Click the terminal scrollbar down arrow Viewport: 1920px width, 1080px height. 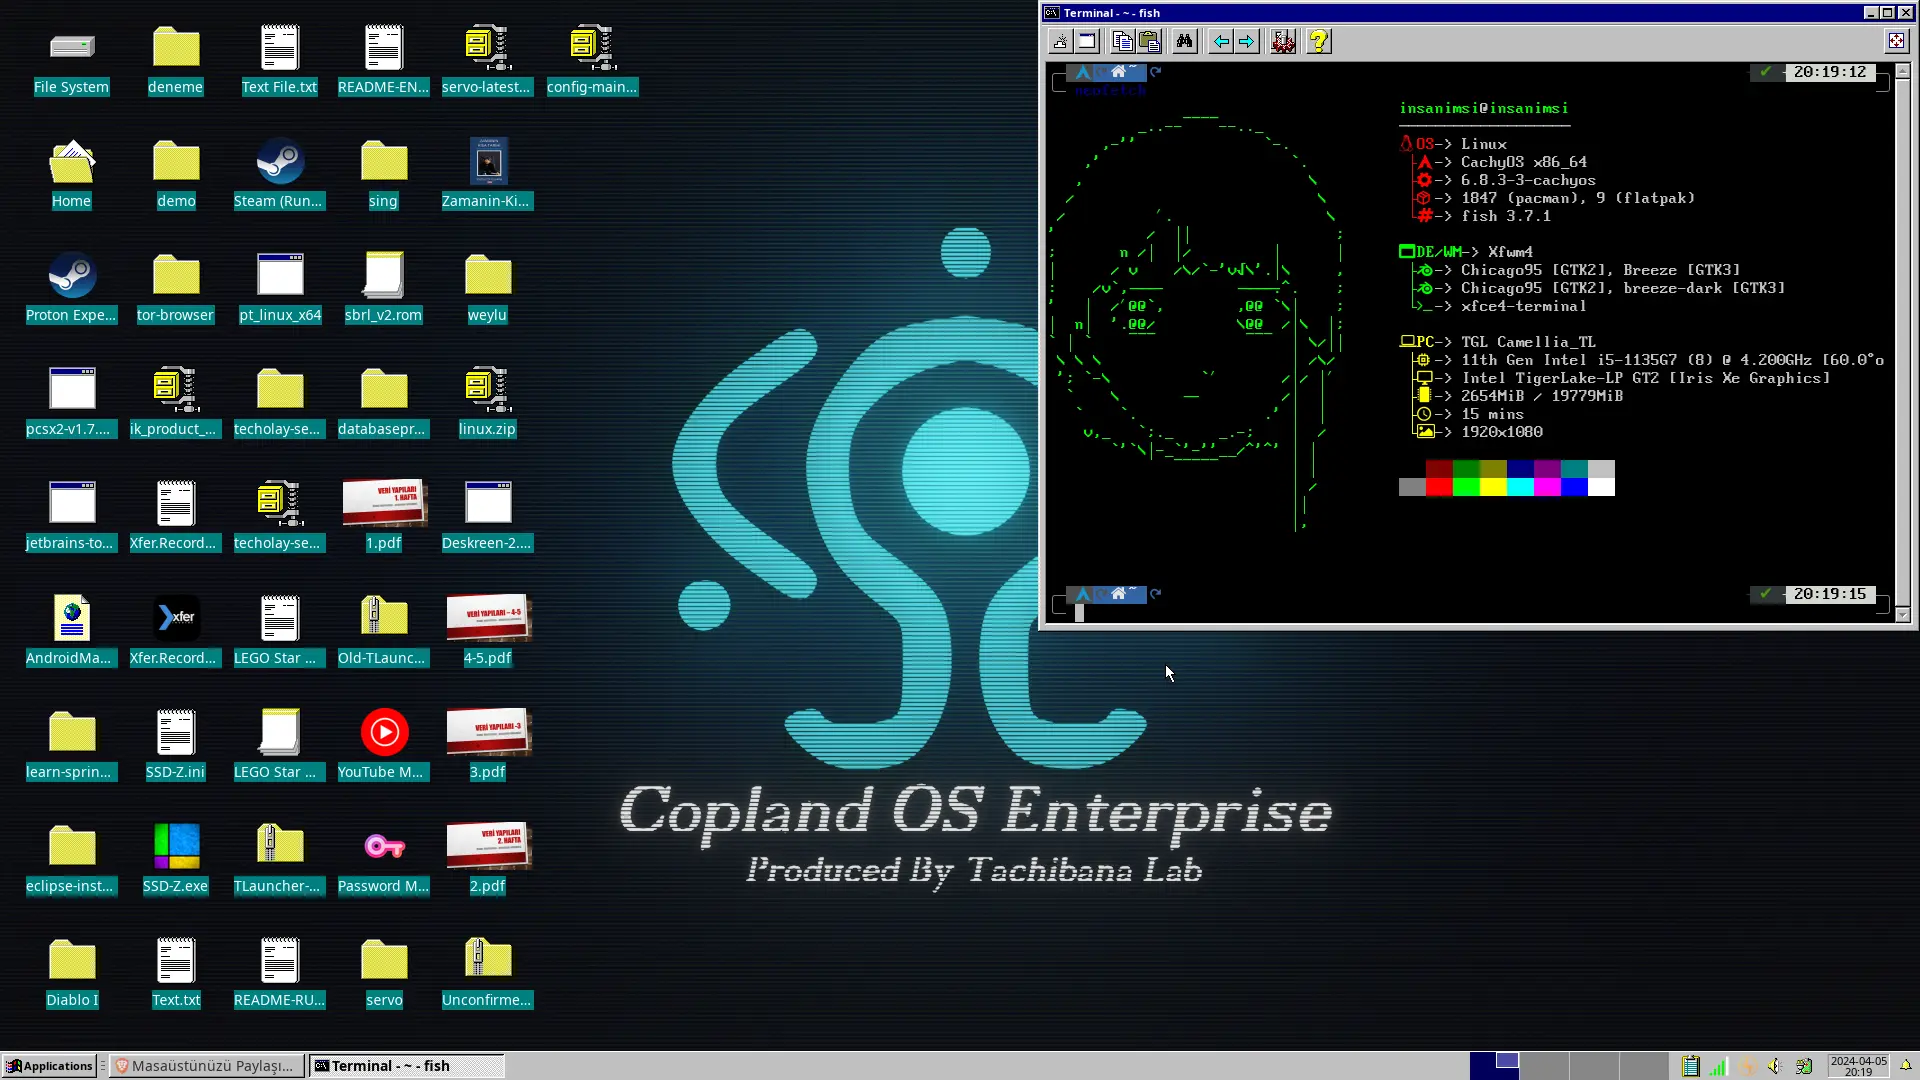pyautogui.click(x=1902, y=615)
